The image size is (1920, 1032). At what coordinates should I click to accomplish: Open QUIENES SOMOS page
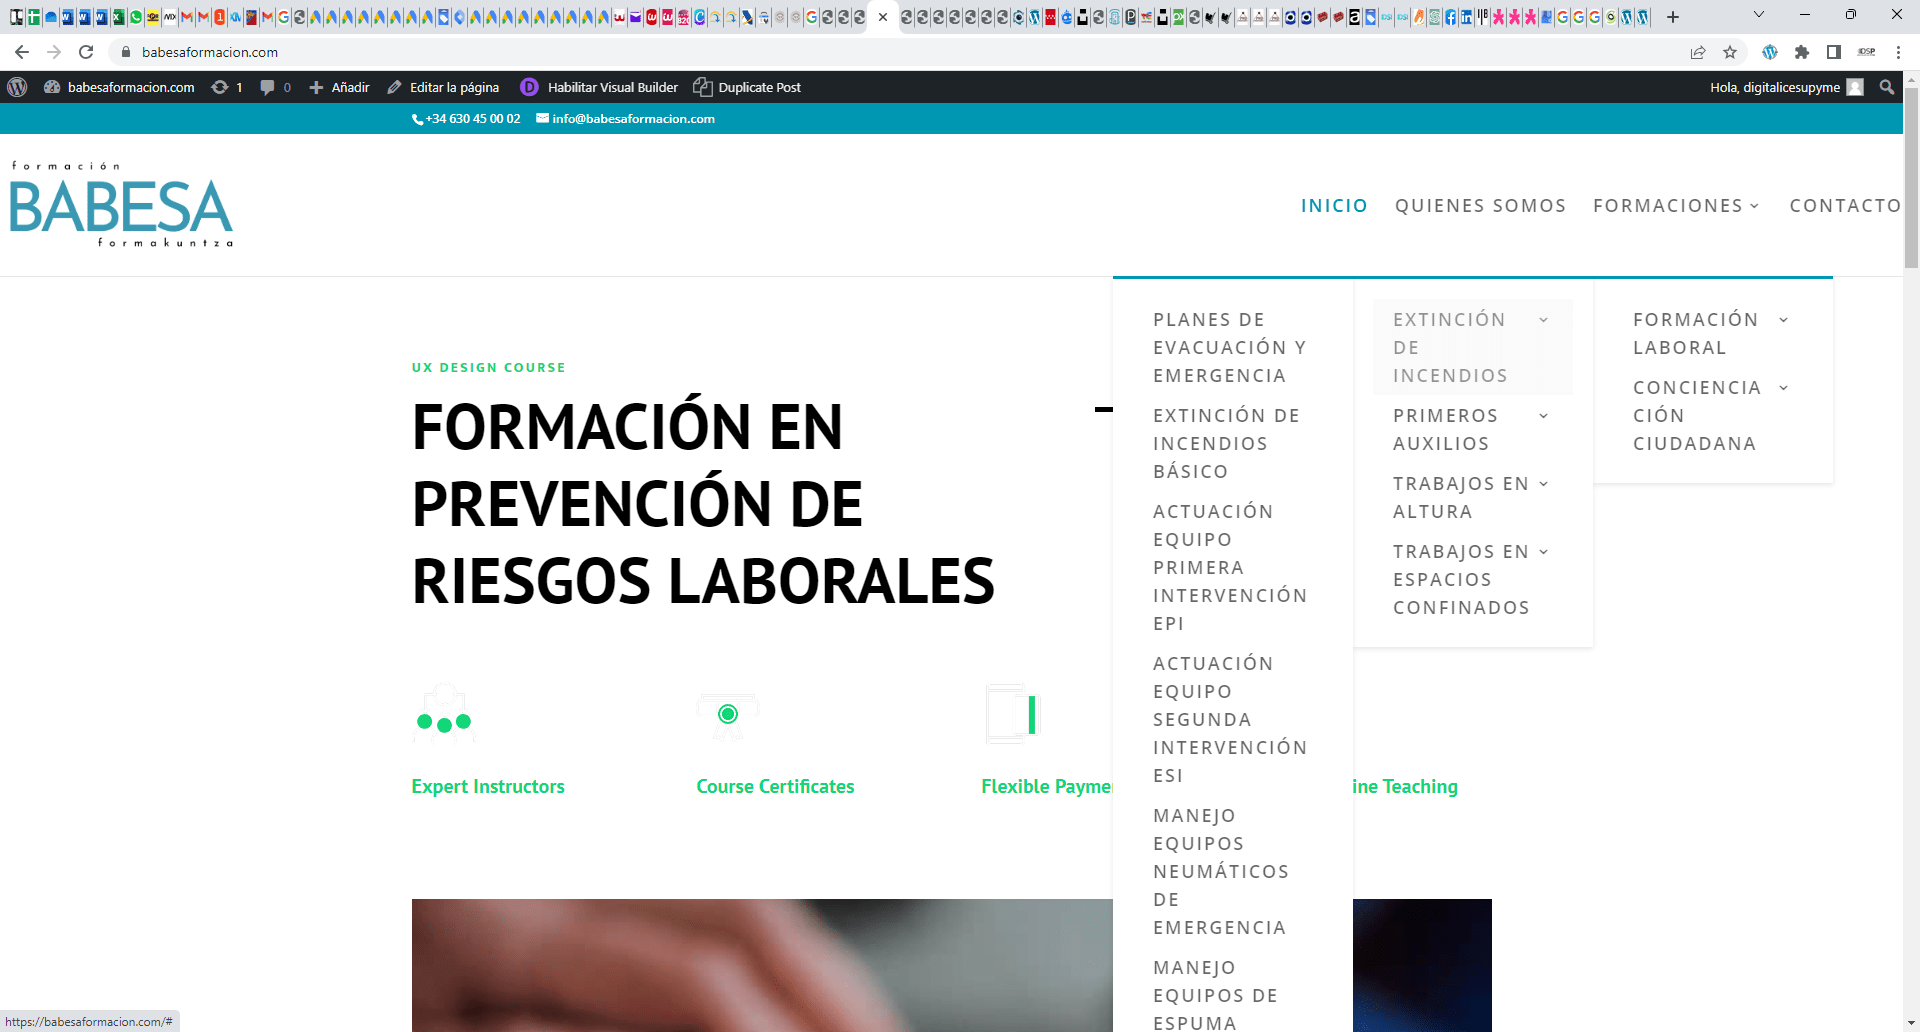(x=1480, y=205)
